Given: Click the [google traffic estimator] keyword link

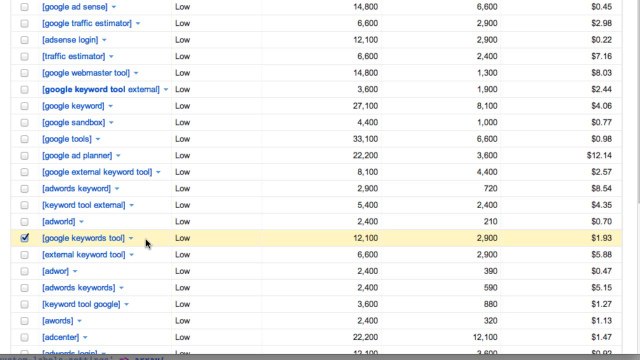Looking at the screenshot, I should click(x=87, y=23).
